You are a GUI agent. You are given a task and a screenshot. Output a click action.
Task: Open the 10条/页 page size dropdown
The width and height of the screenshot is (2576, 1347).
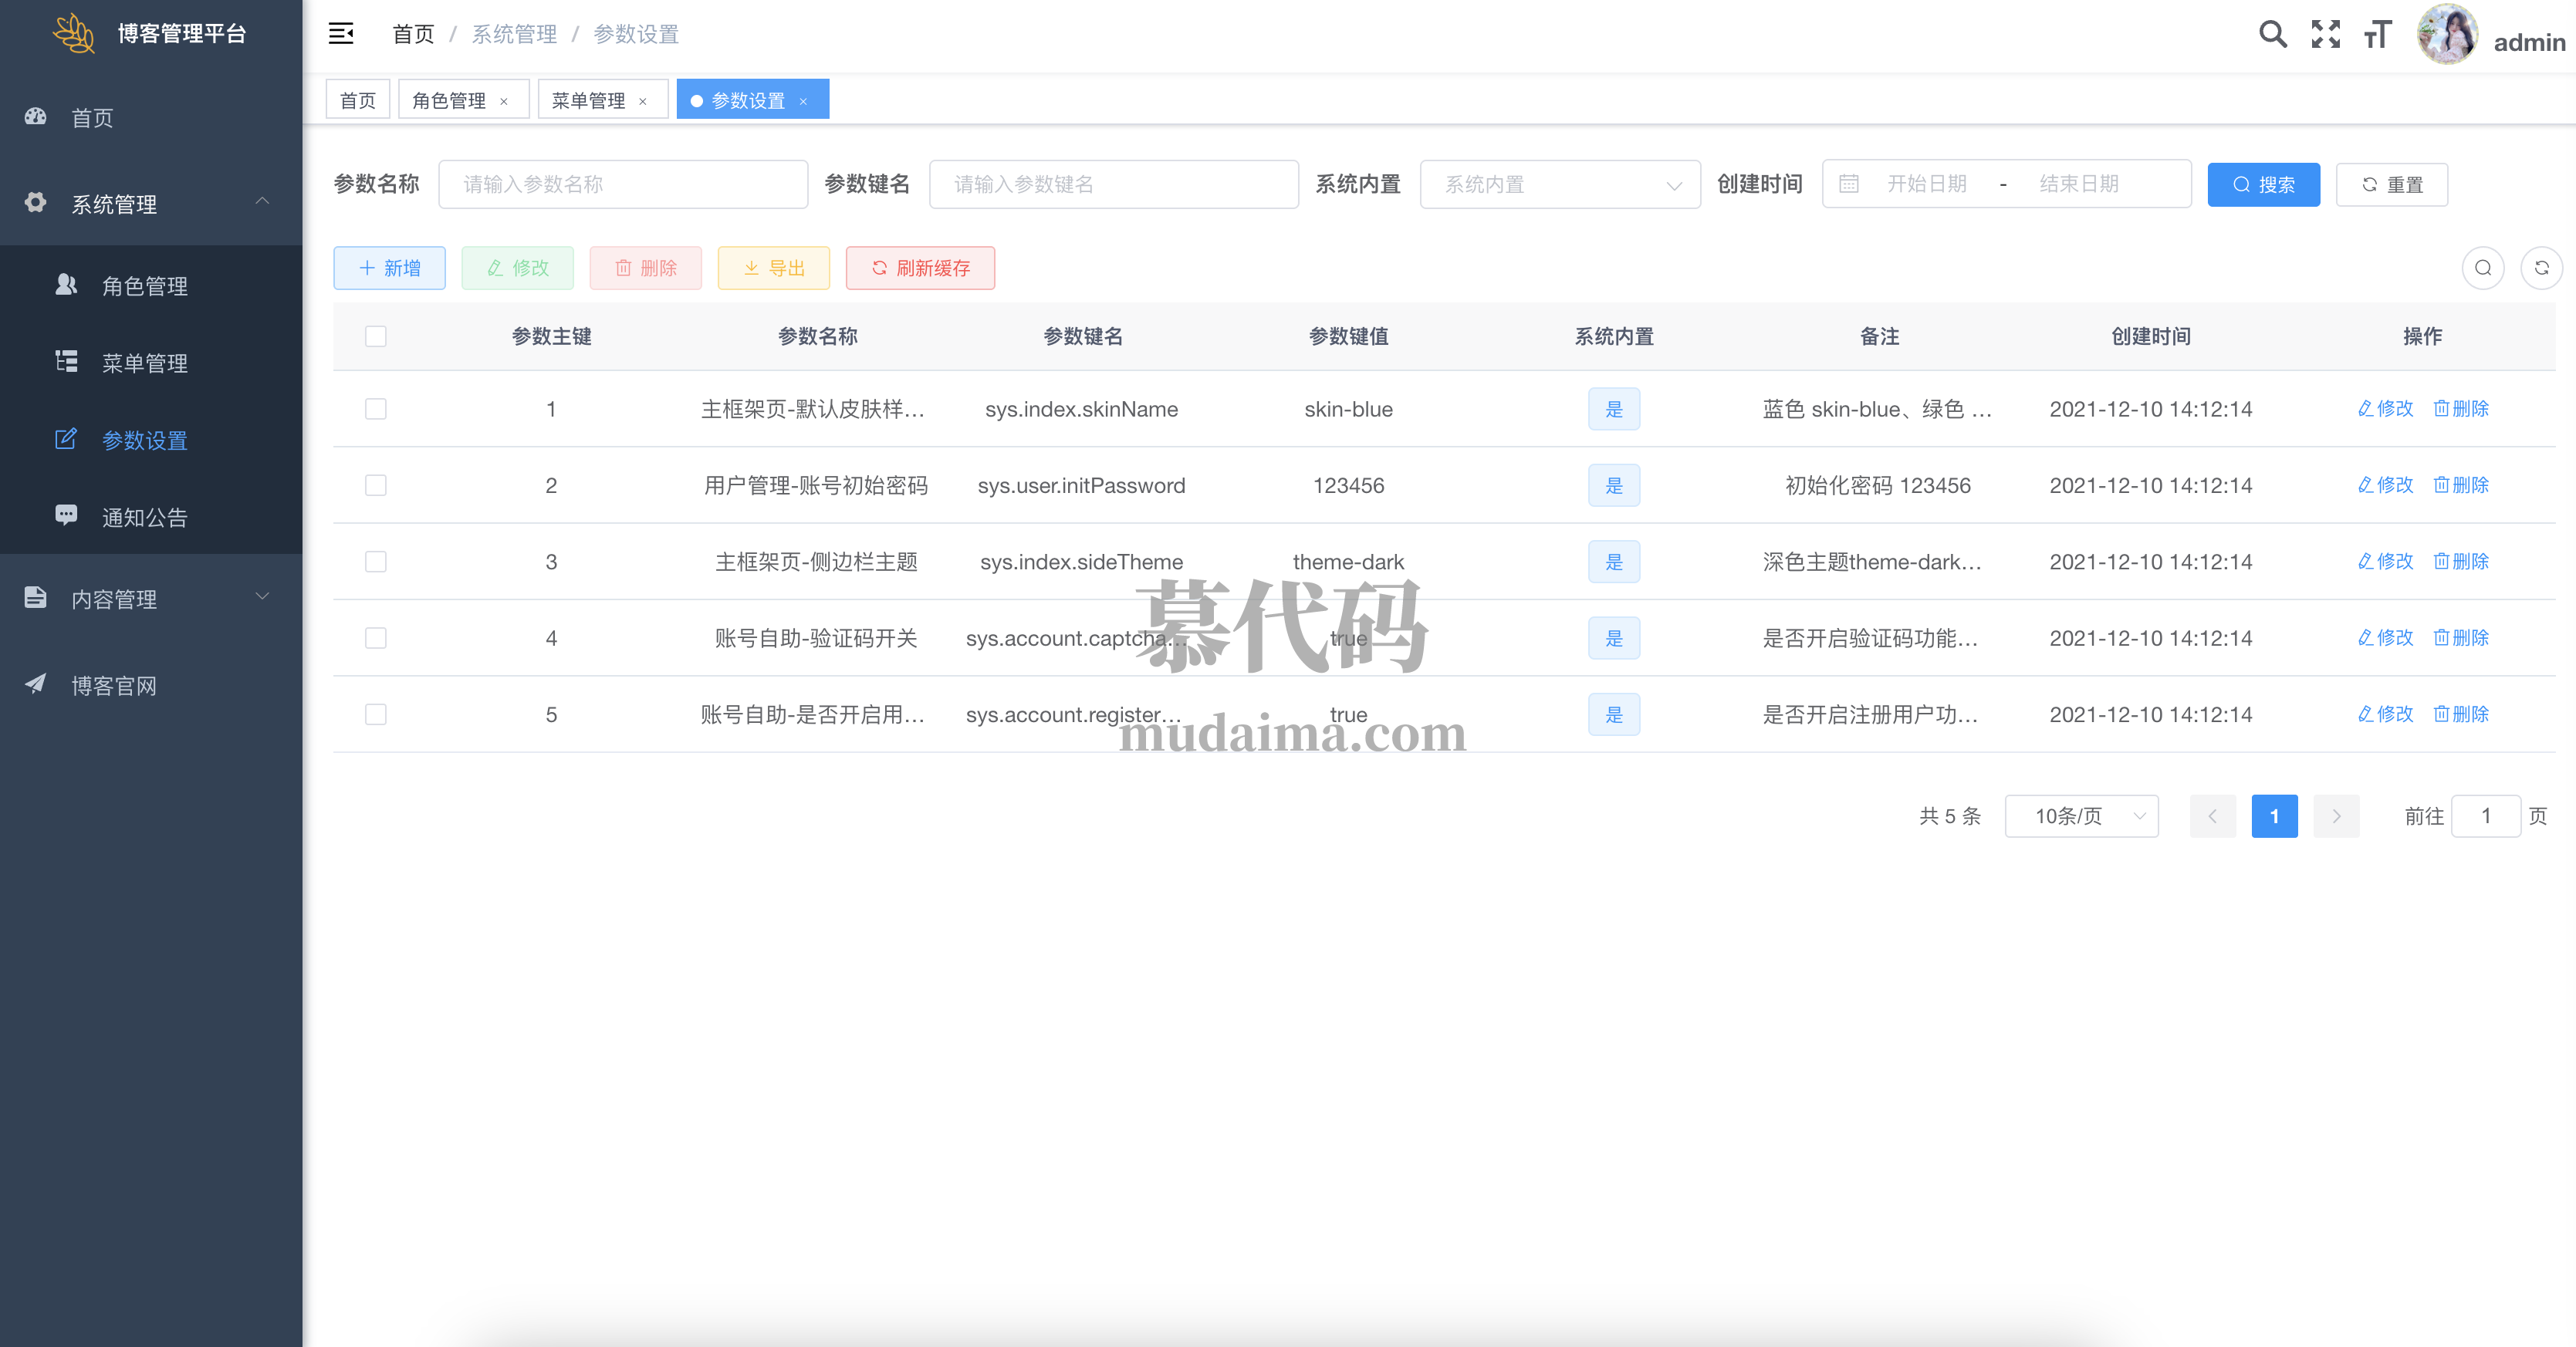click(x=2081, y=816)
